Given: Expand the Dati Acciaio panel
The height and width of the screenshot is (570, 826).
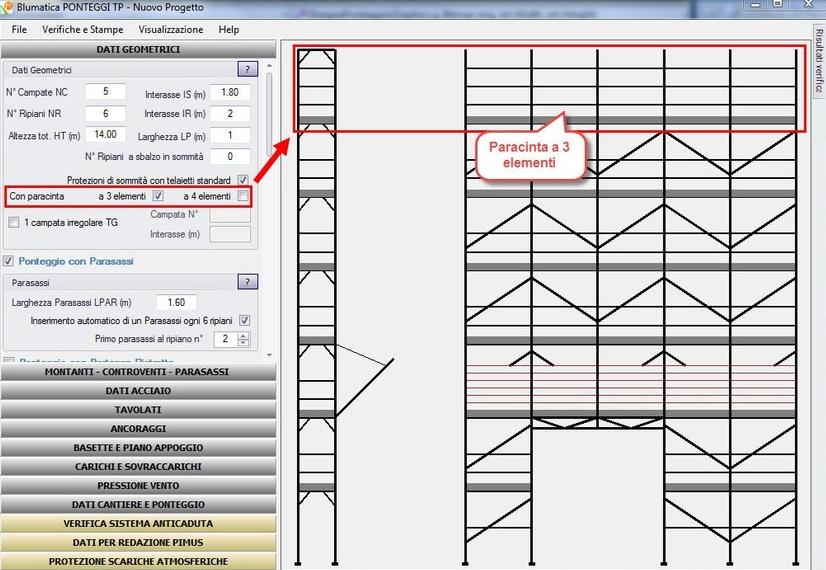Looking at the screenshot, I should click(x=137, y=391).
